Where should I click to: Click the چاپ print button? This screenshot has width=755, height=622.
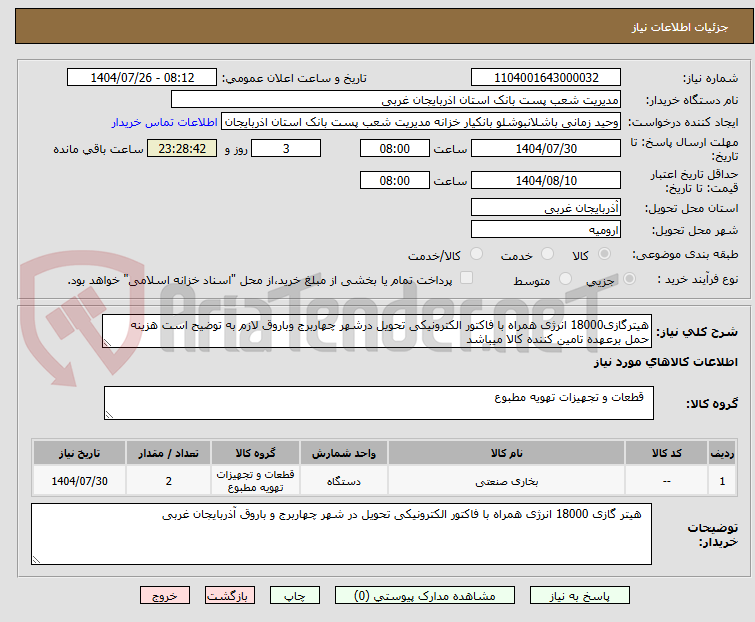tap(295, 596)
